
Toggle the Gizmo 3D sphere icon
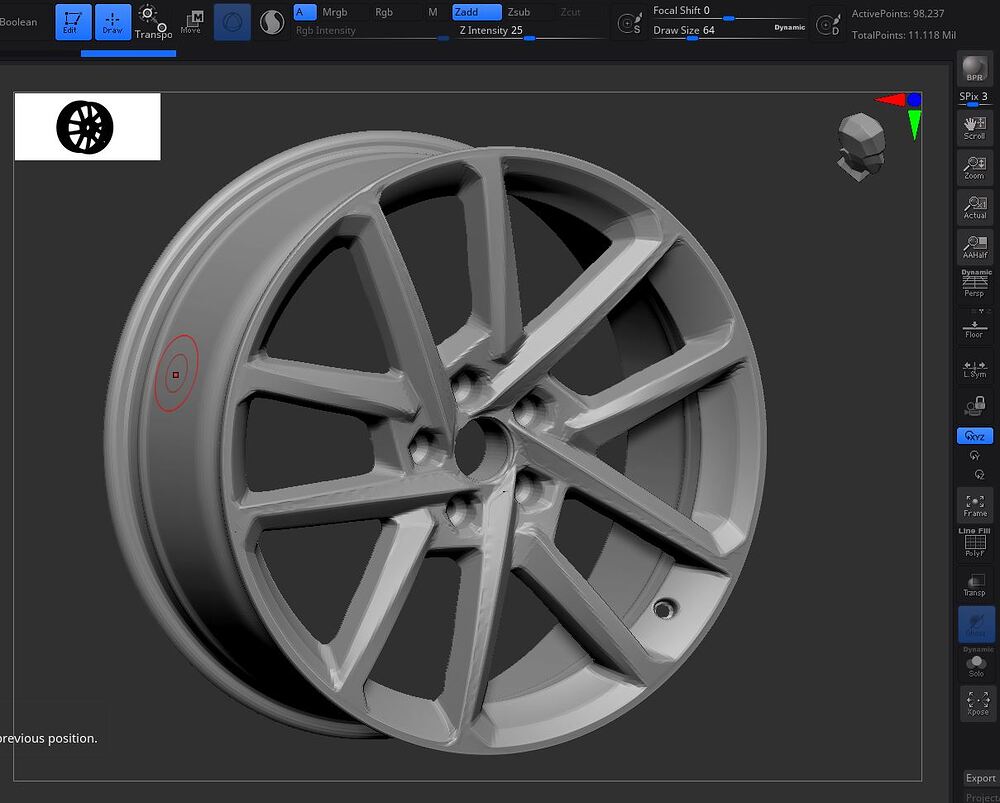point(232,22)
